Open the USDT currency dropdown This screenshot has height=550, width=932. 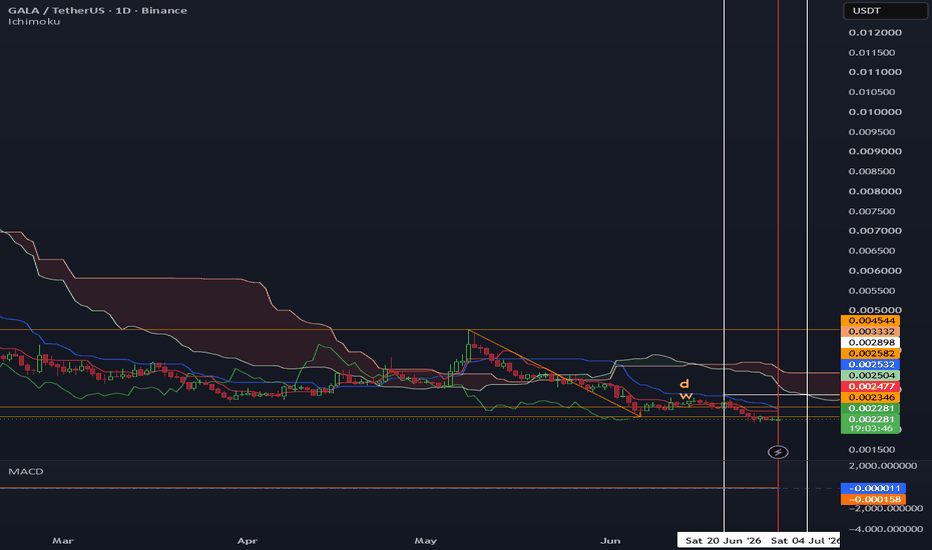884,11
